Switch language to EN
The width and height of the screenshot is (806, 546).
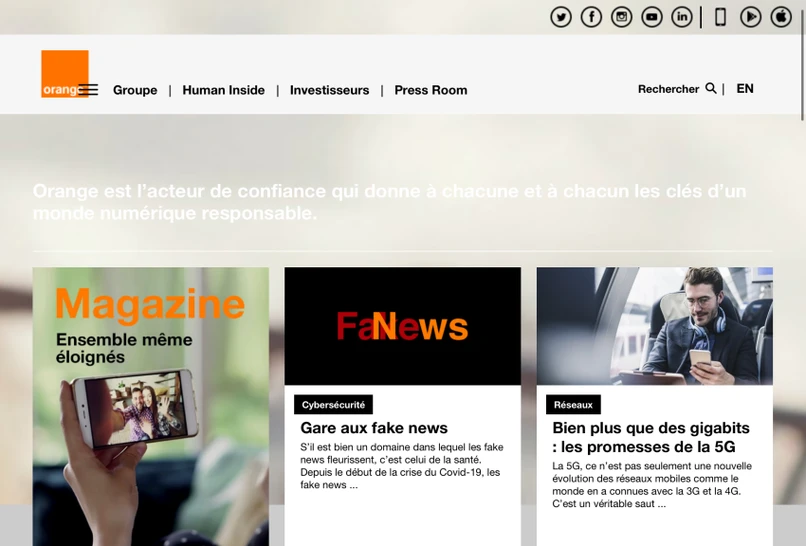click(745, 88)
